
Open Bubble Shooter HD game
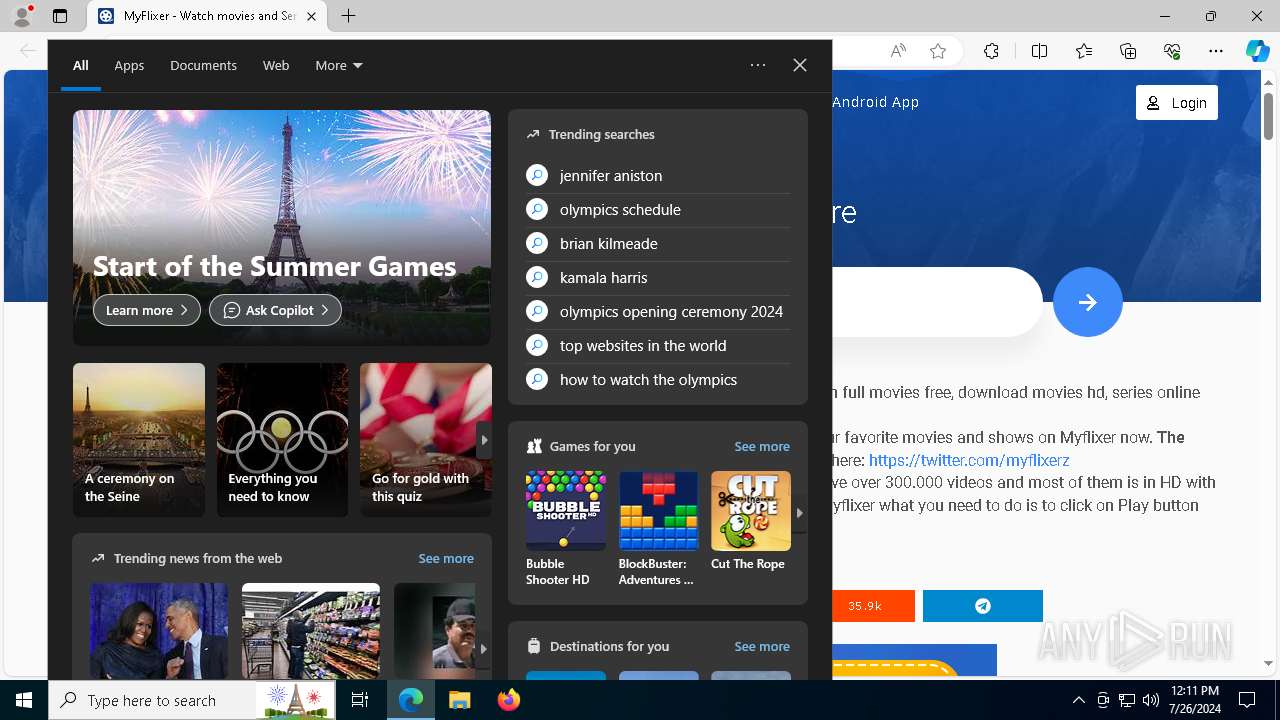[x=566, y=529]
